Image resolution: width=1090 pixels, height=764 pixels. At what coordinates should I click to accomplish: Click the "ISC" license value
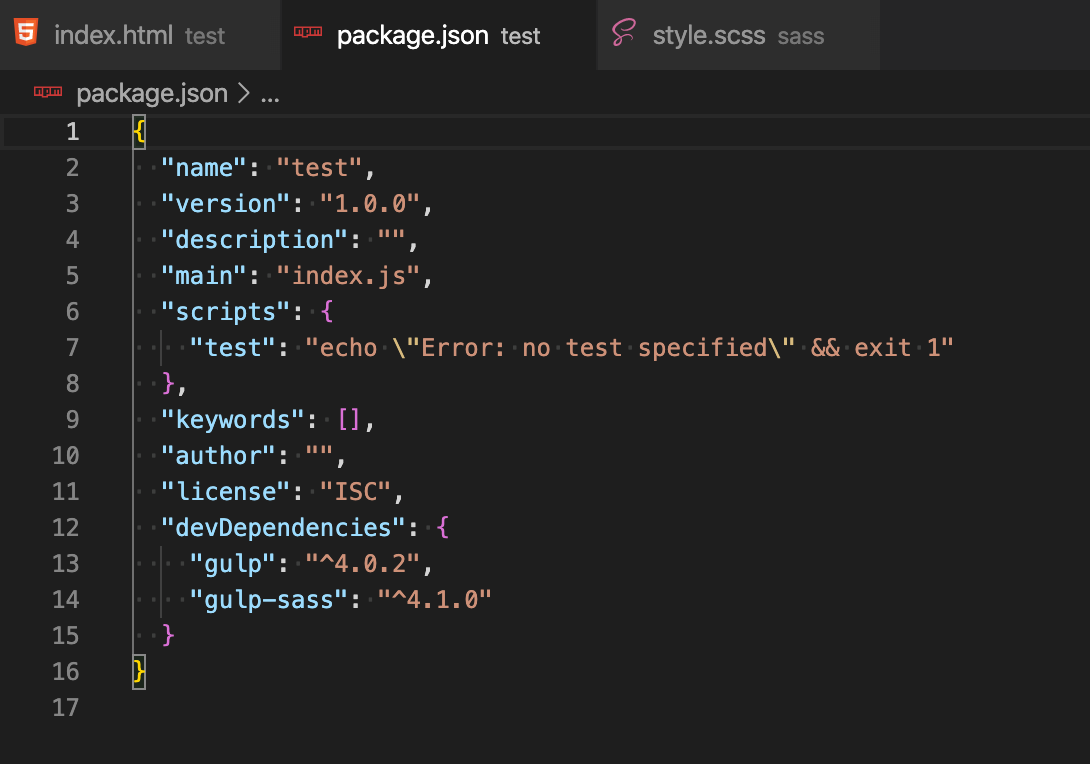(x=355, y=492)
